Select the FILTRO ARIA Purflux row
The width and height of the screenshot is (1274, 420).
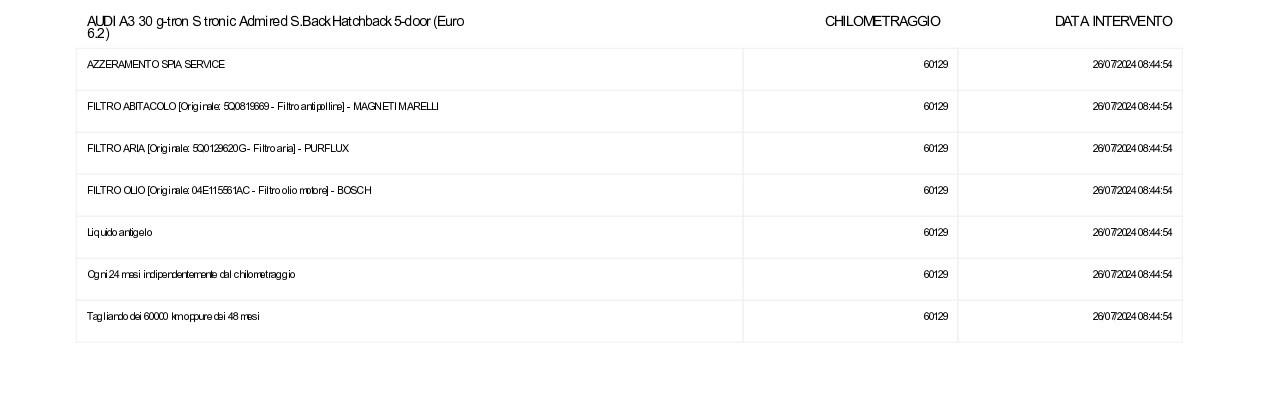coord(629,153)
